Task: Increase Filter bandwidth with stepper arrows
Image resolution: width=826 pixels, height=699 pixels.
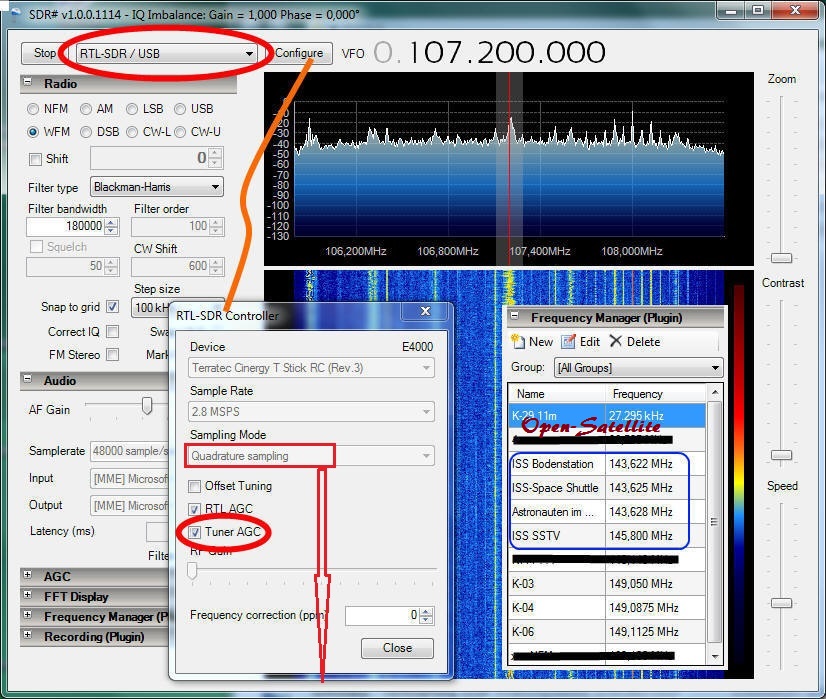Action: 111,222
